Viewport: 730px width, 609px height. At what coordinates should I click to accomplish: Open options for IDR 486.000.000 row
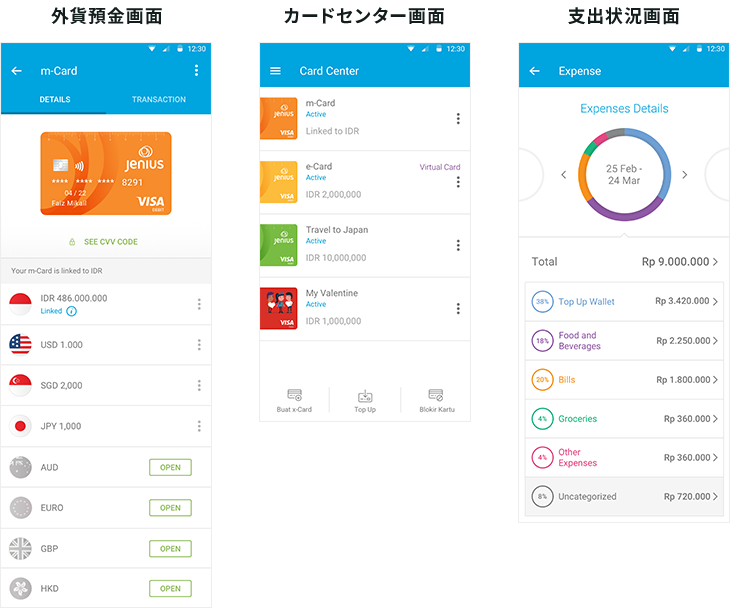(199, 304)
